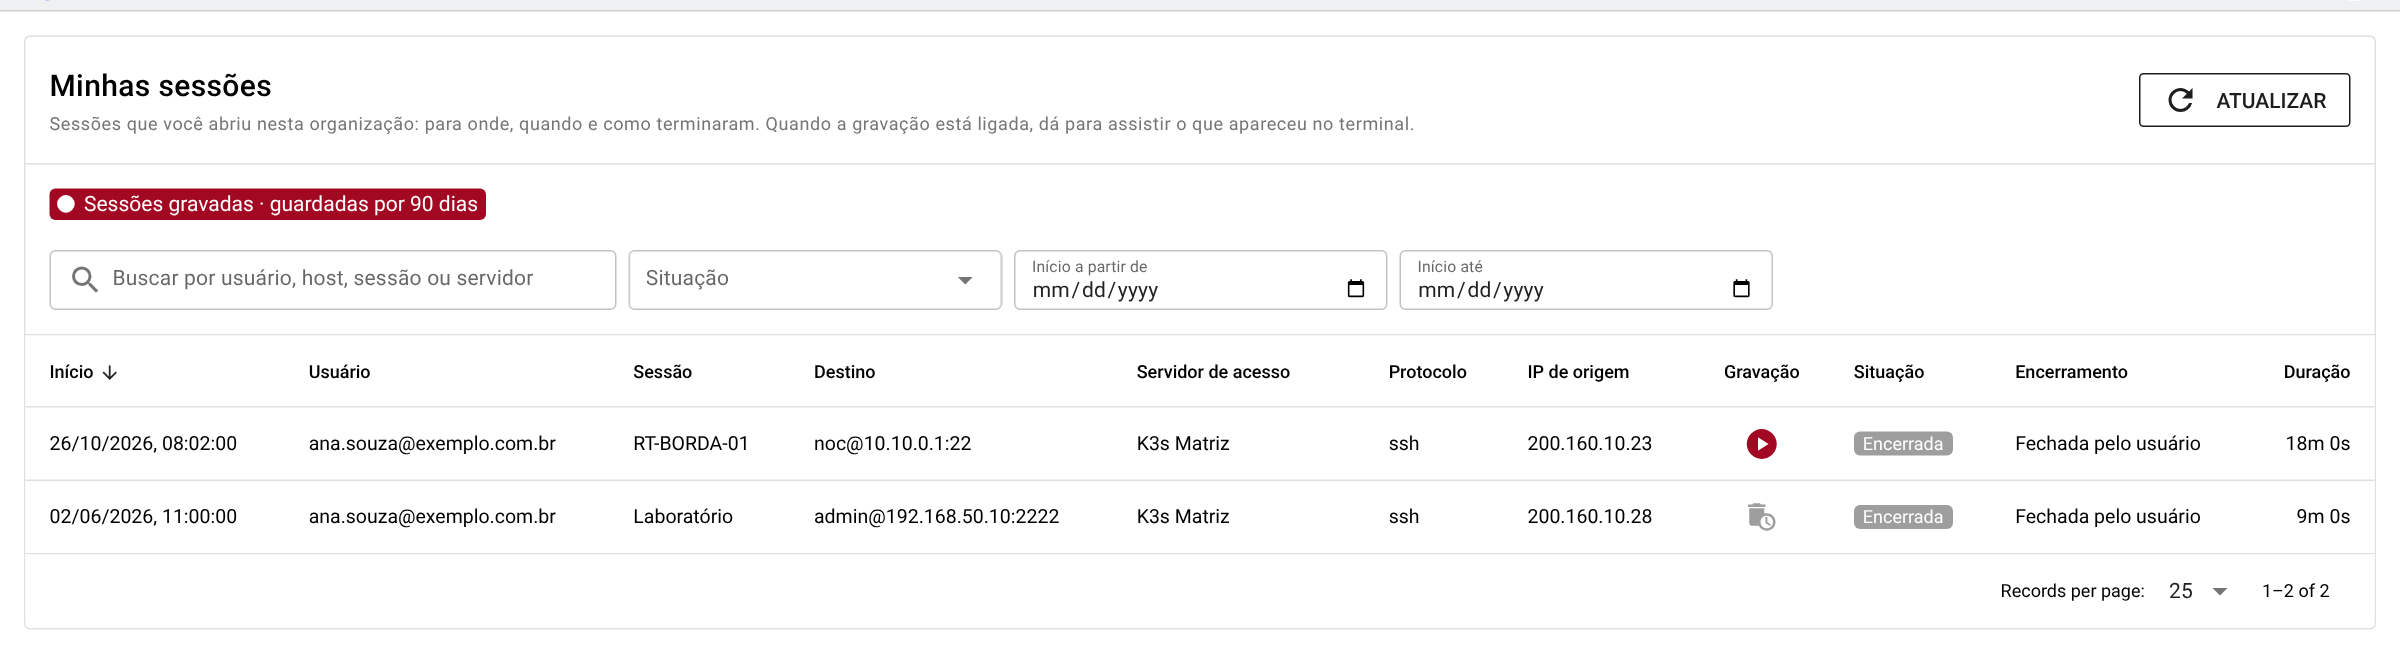Click the Início até date field
Viewport: 2400px width, 665px height.
[1585, 279]
